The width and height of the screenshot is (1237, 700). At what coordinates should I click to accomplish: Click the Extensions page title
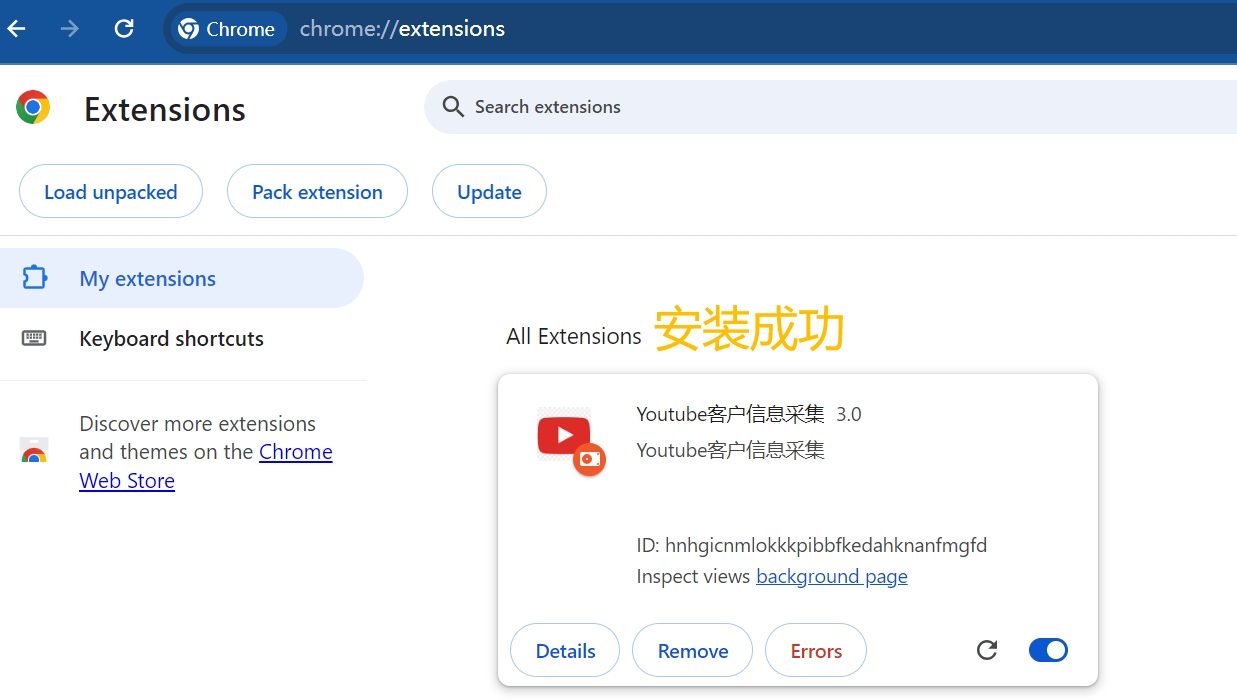click(x=165, y=109)
